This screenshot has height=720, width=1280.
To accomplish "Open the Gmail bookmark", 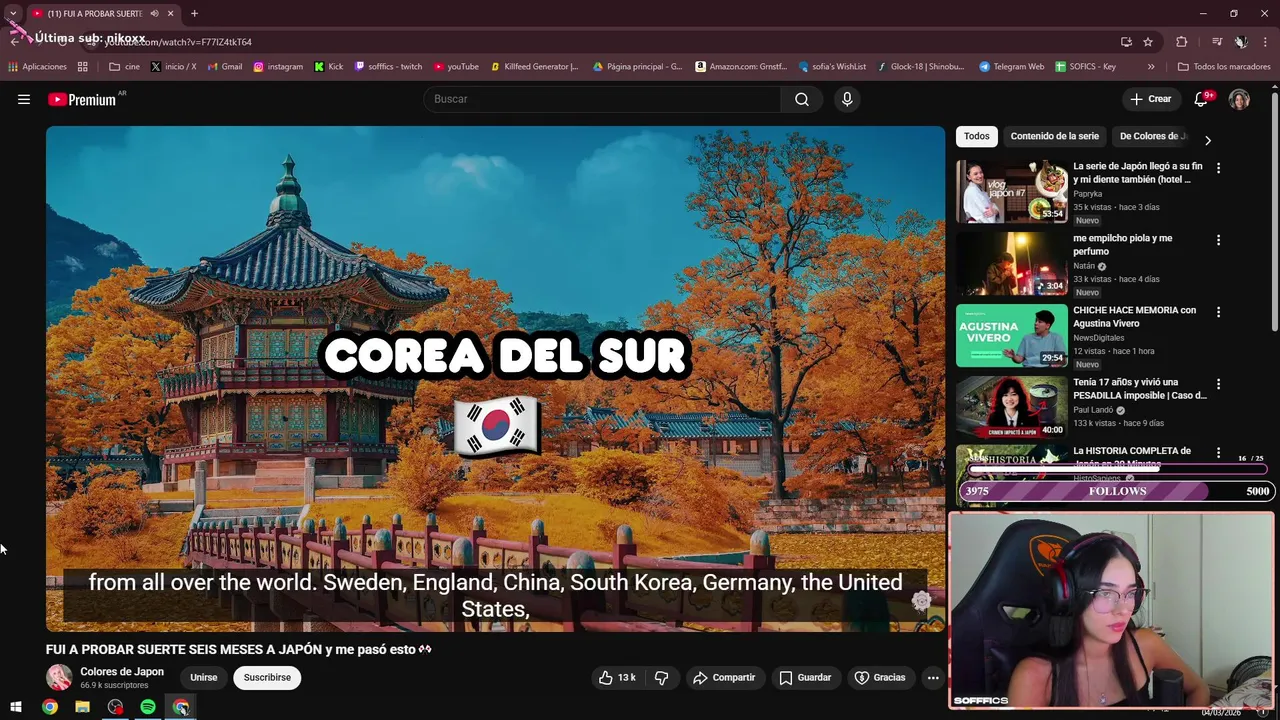I will pos(225,67).
